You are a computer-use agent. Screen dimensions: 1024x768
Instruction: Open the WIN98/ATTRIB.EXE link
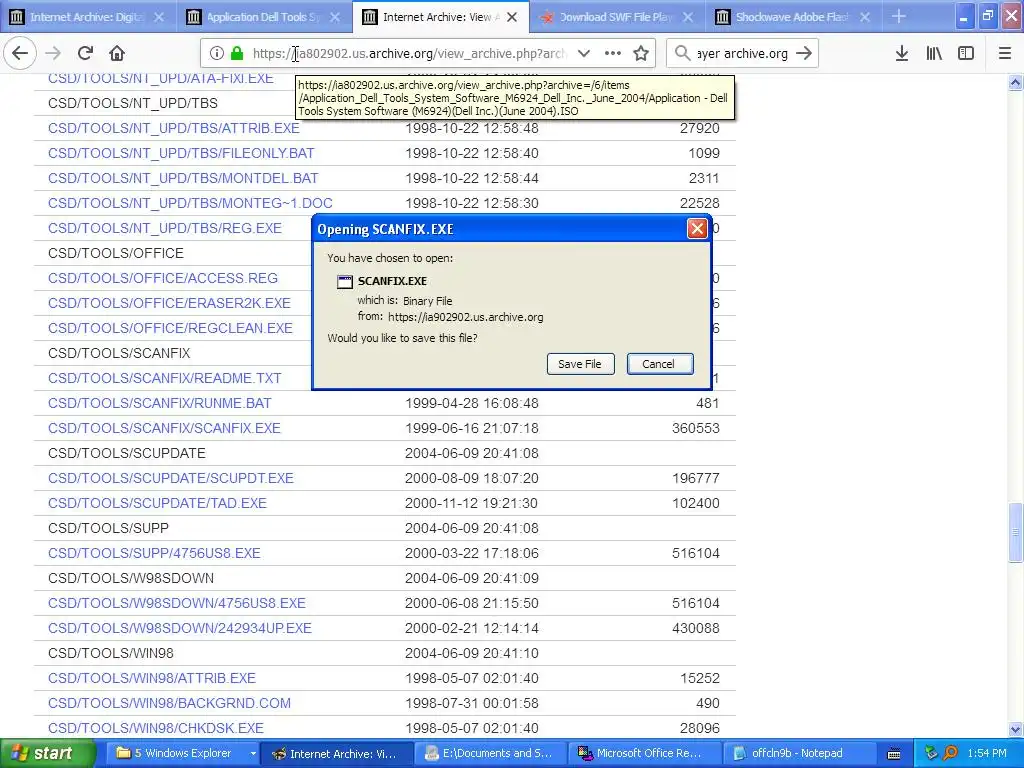point(152,678)
